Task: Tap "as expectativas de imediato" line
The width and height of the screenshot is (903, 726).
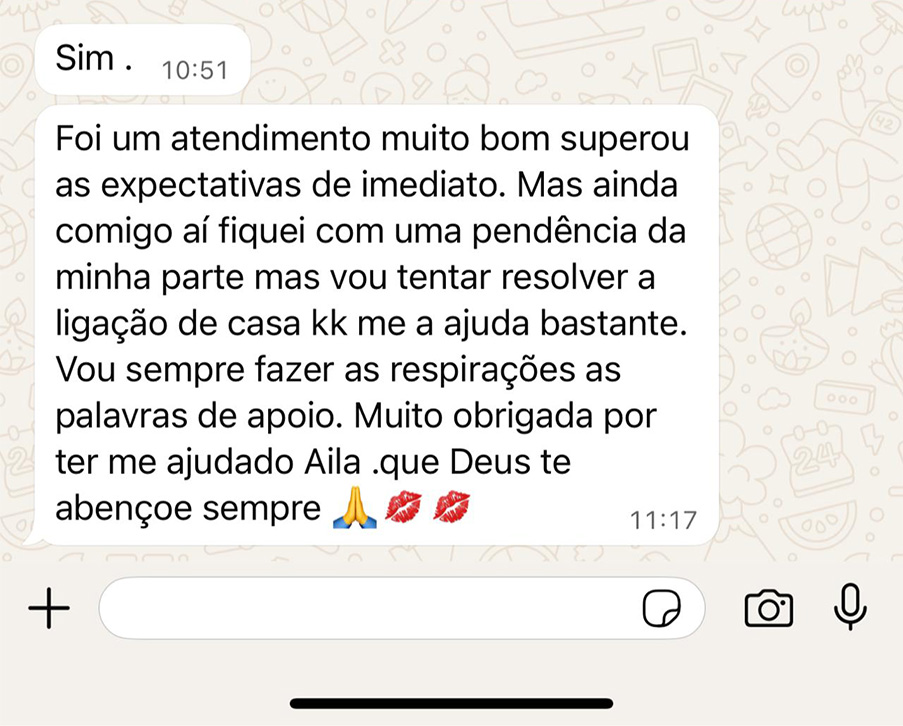Action: pos(282,186)
